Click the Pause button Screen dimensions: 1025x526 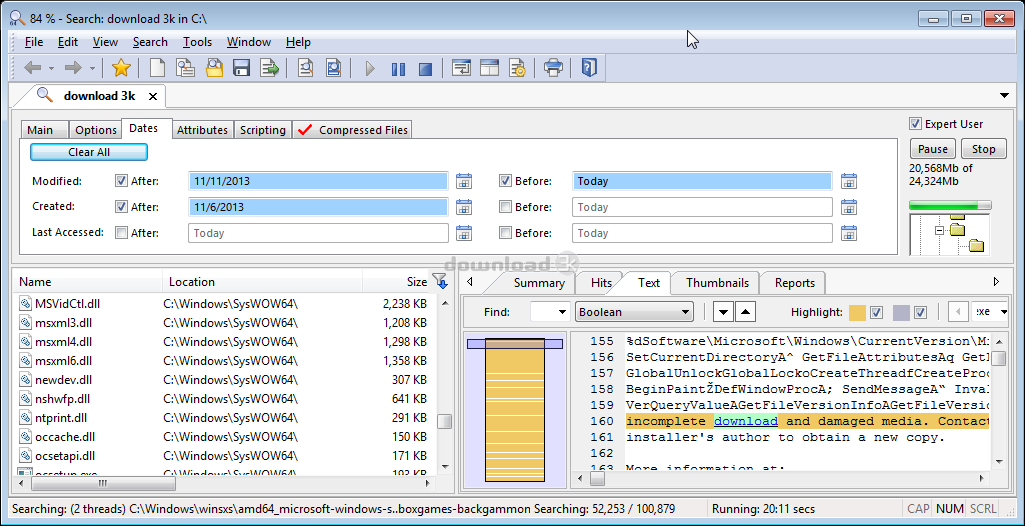point(933,149)
